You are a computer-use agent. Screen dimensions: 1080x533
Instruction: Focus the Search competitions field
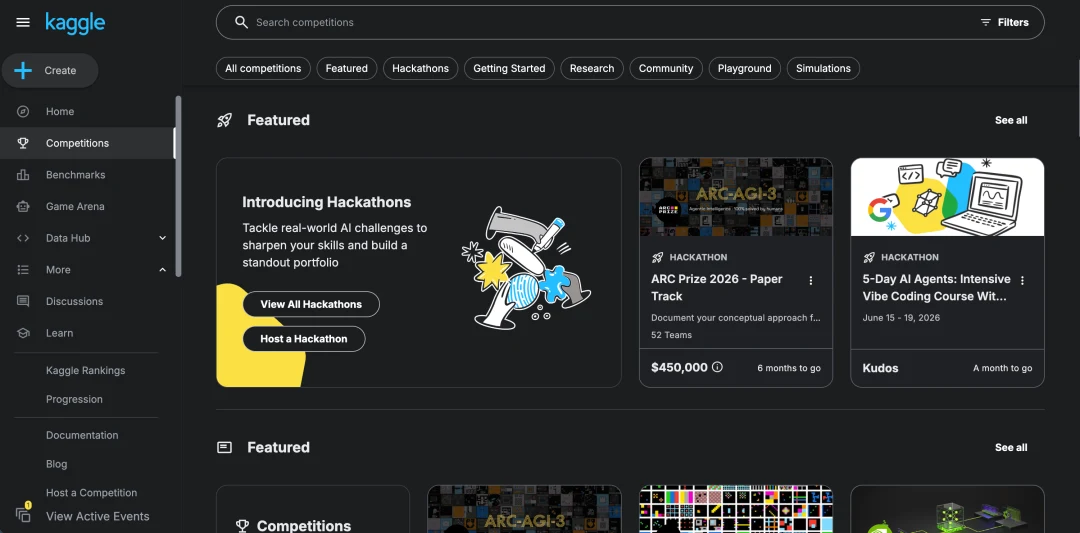tap(630, 22)
